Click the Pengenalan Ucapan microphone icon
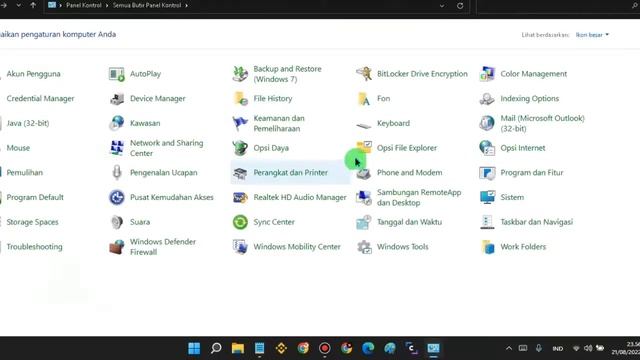This screenshot has width=640, height=360. [x=117, y=173]
